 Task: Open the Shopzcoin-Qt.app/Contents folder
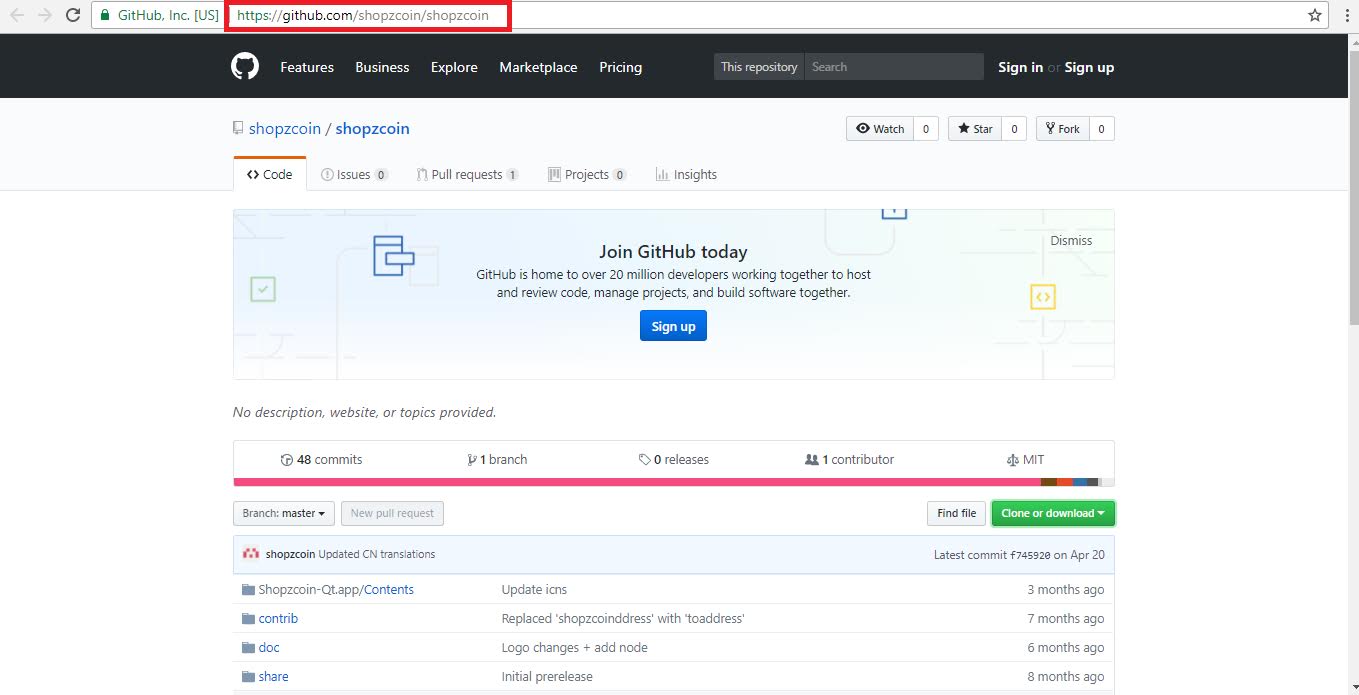tap(336, 589)
